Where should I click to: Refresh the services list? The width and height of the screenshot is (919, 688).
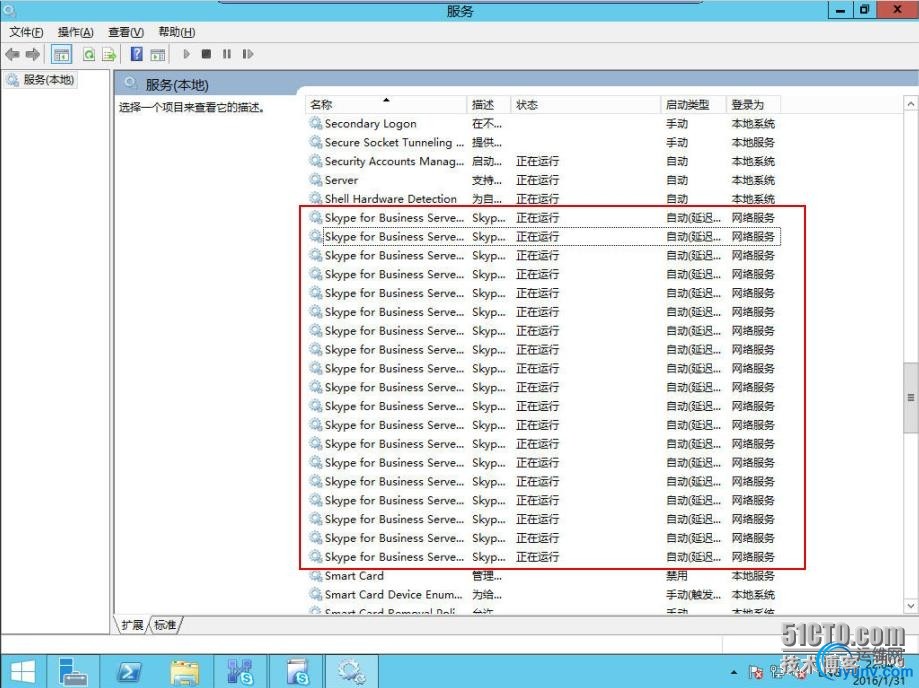click(89, 55)
